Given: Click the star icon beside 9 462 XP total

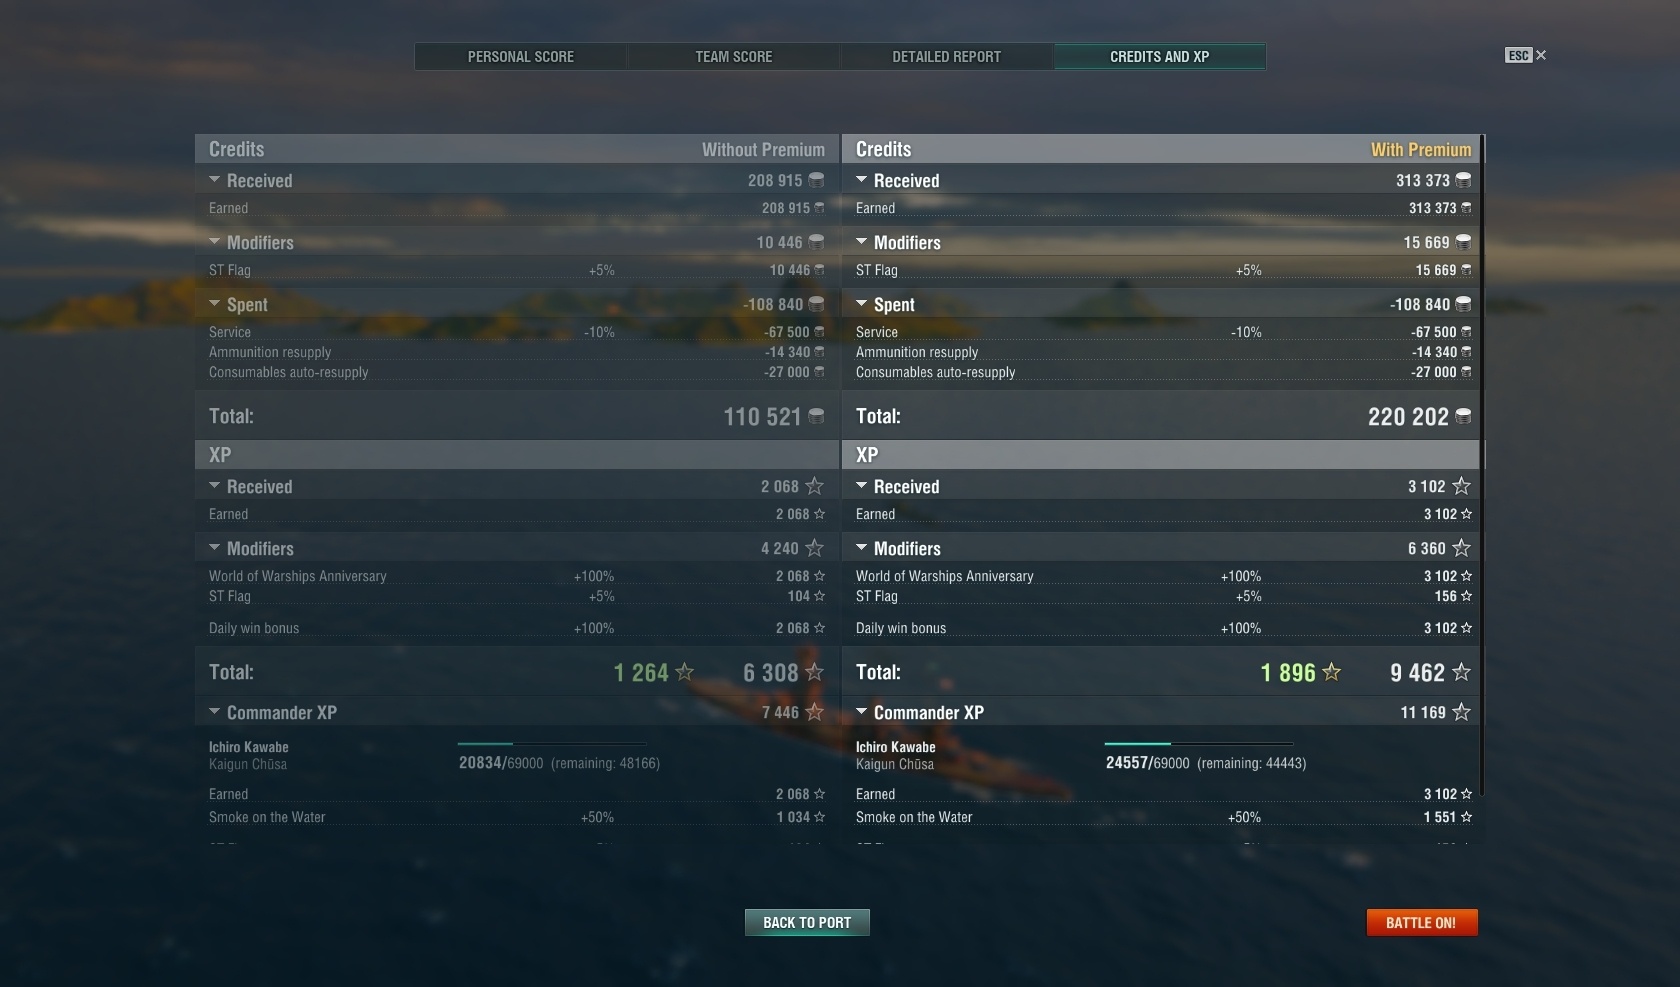Looking at the screenshot, I should [1461, 672].
